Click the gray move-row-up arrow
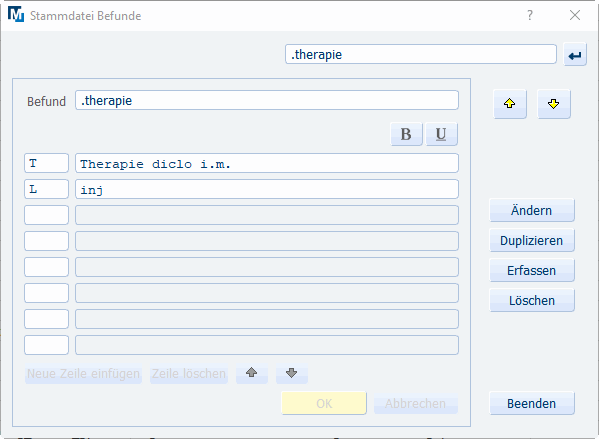Screen dimensions: 599x439 [x=251, y=373]
